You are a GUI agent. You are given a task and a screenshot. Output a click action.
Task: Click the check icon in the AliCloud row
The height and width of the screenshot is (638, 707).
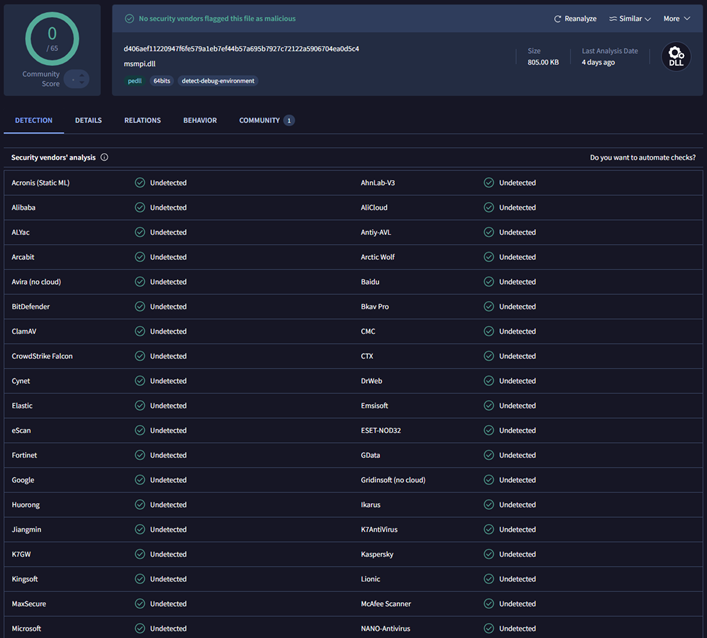tap(489, 207)
